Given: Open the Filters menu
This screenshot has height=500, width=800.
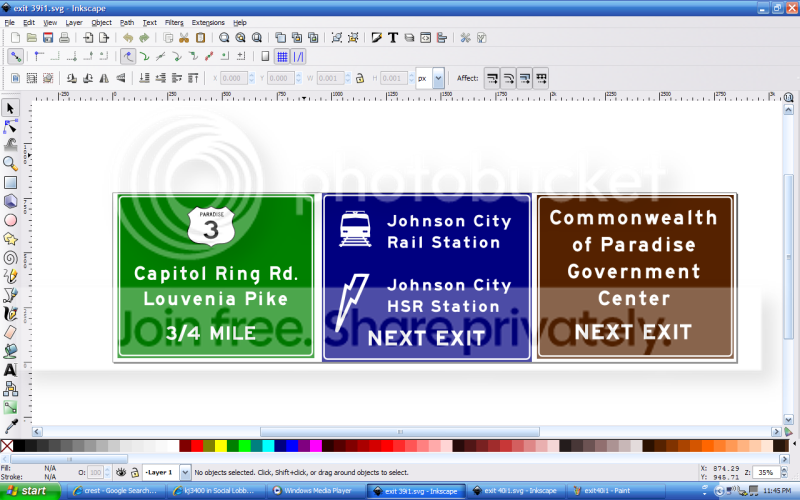Looking at the screenshot, I should pyautogui.click(x=174, y=22).
